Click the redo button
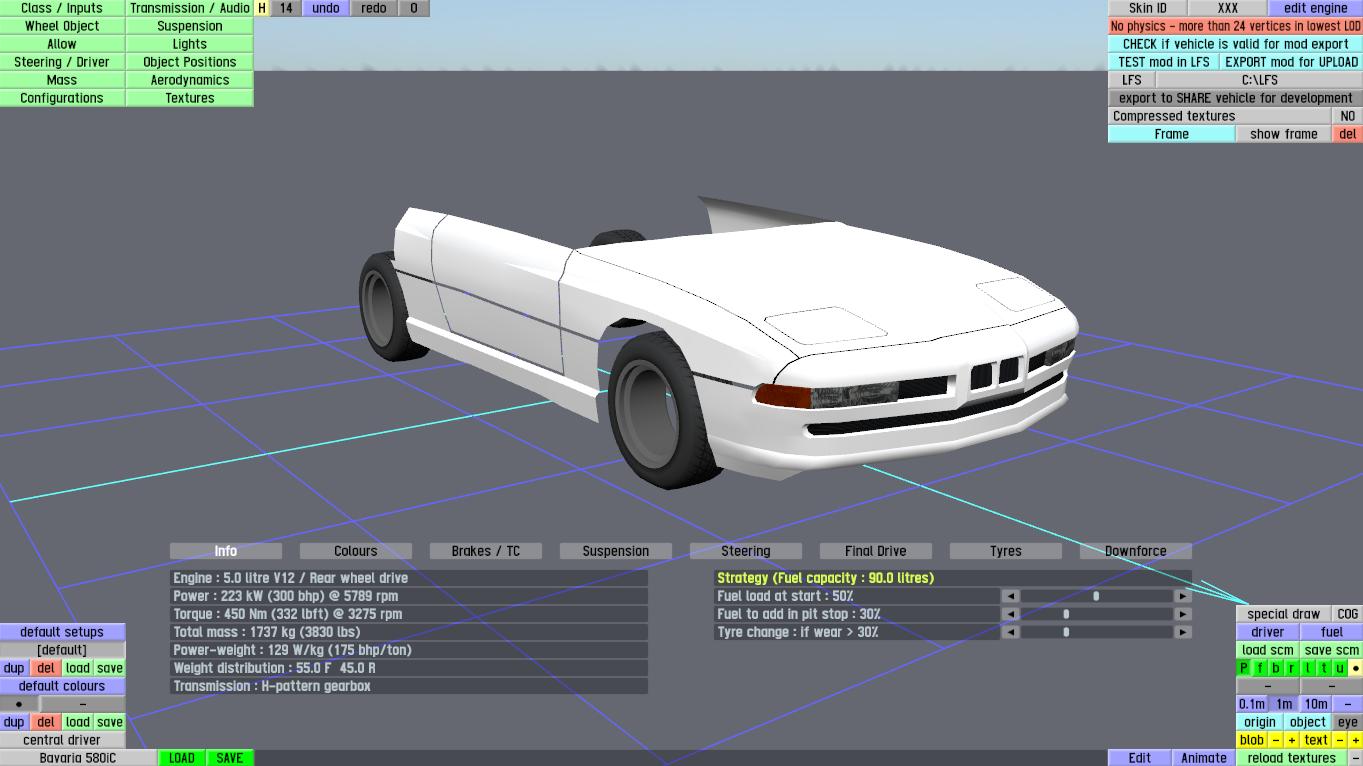 pos(374,8)
